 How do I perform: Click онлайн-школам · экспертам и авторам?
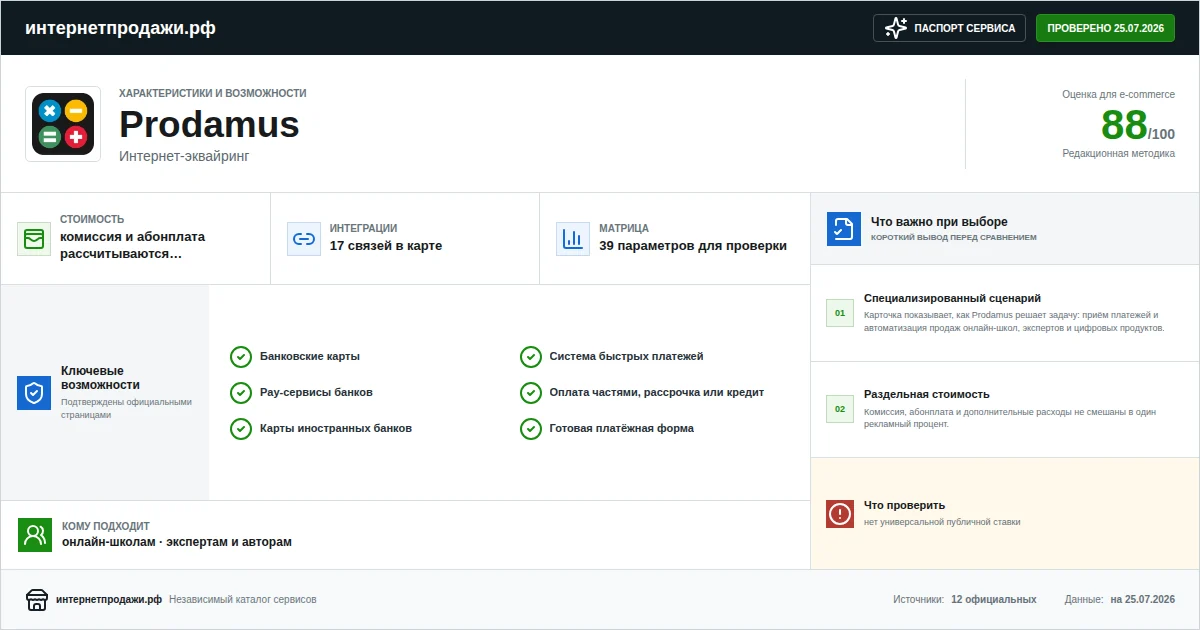(x=177, y=542)
